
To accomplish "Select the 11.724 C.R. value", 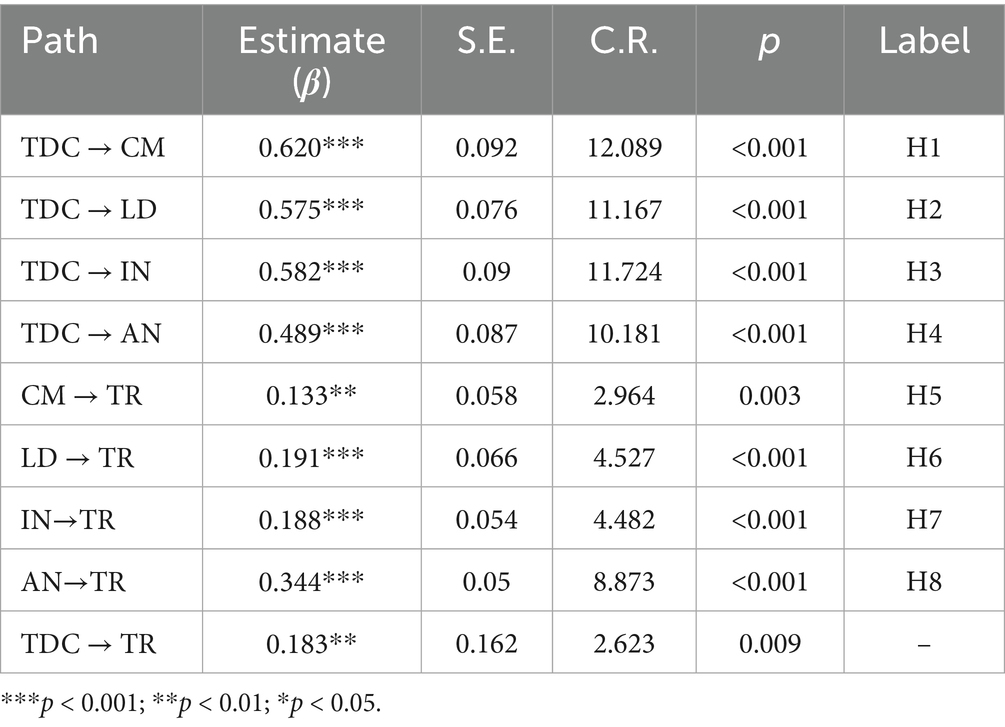I will click(x=625, y=271).
